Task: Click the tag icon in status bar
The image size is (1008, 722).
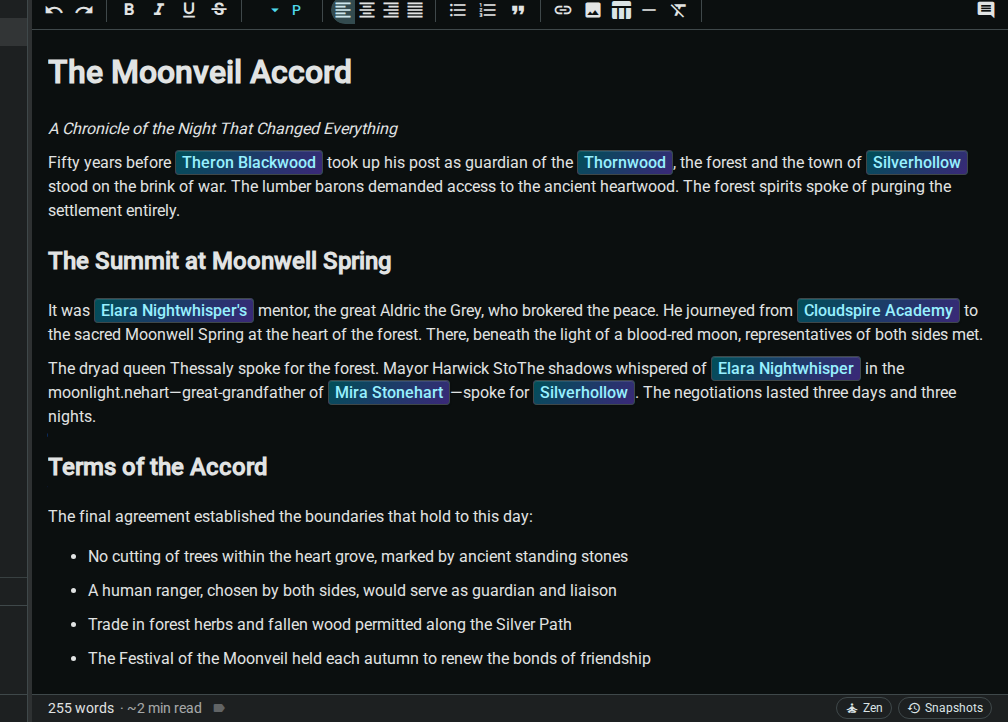Action: (x=219, y=708)
